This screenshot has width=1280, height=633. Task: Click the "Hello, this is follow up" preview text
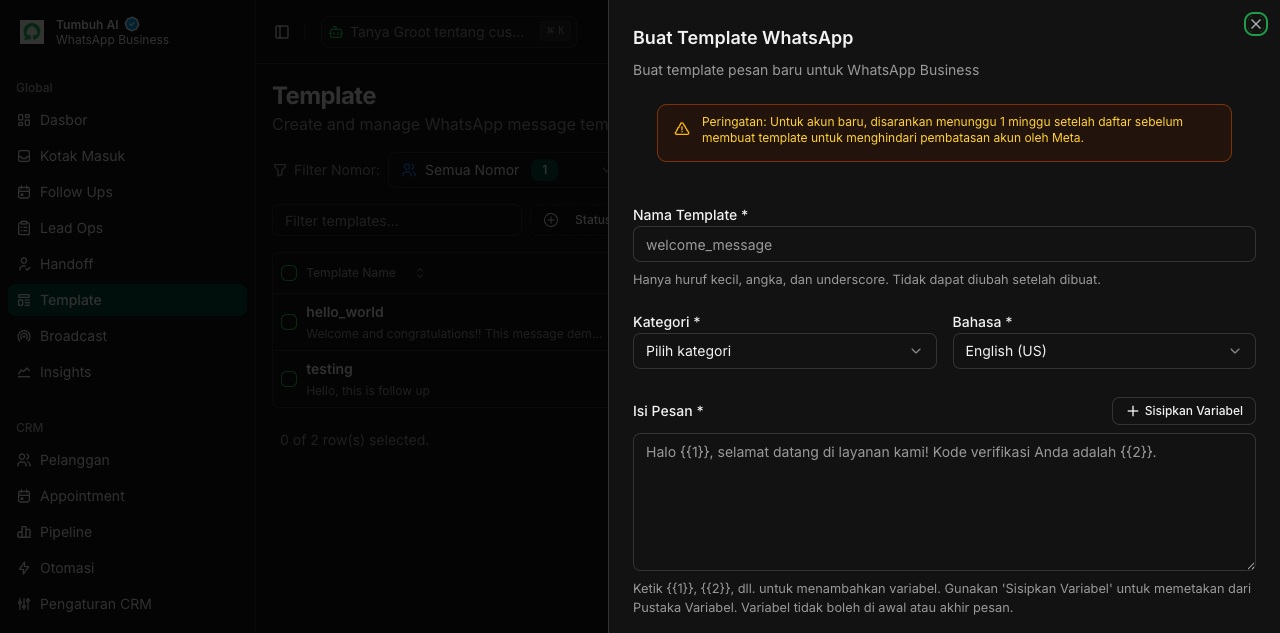coord(368,390)
